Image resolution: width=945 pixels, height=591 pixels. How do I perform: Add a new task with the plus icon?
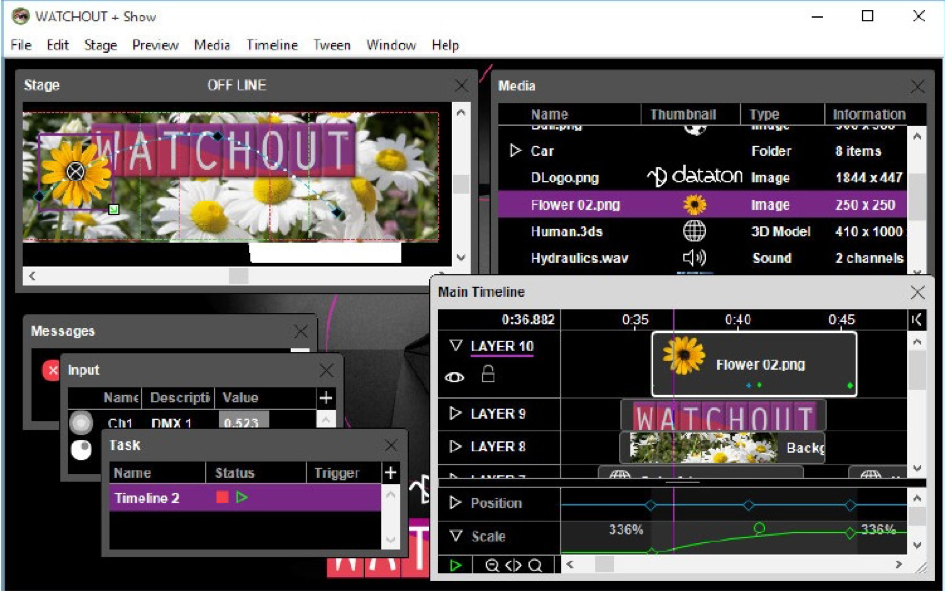pos(390,473)
